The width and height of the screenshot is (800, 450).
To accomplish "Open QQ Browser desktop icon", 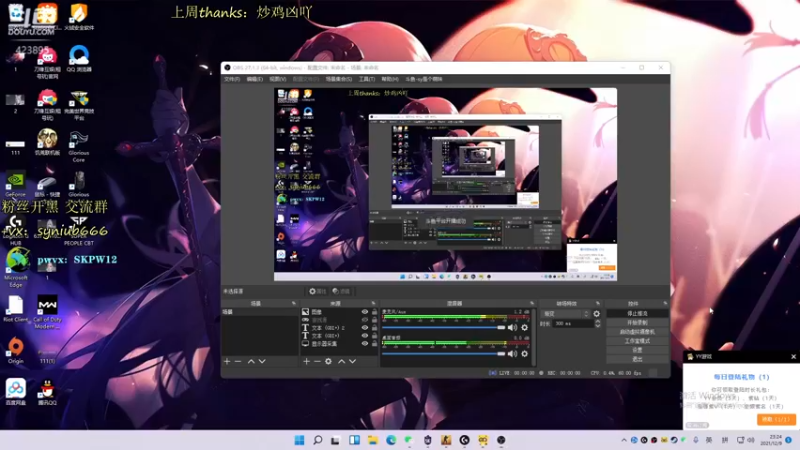I will point(79,59).
